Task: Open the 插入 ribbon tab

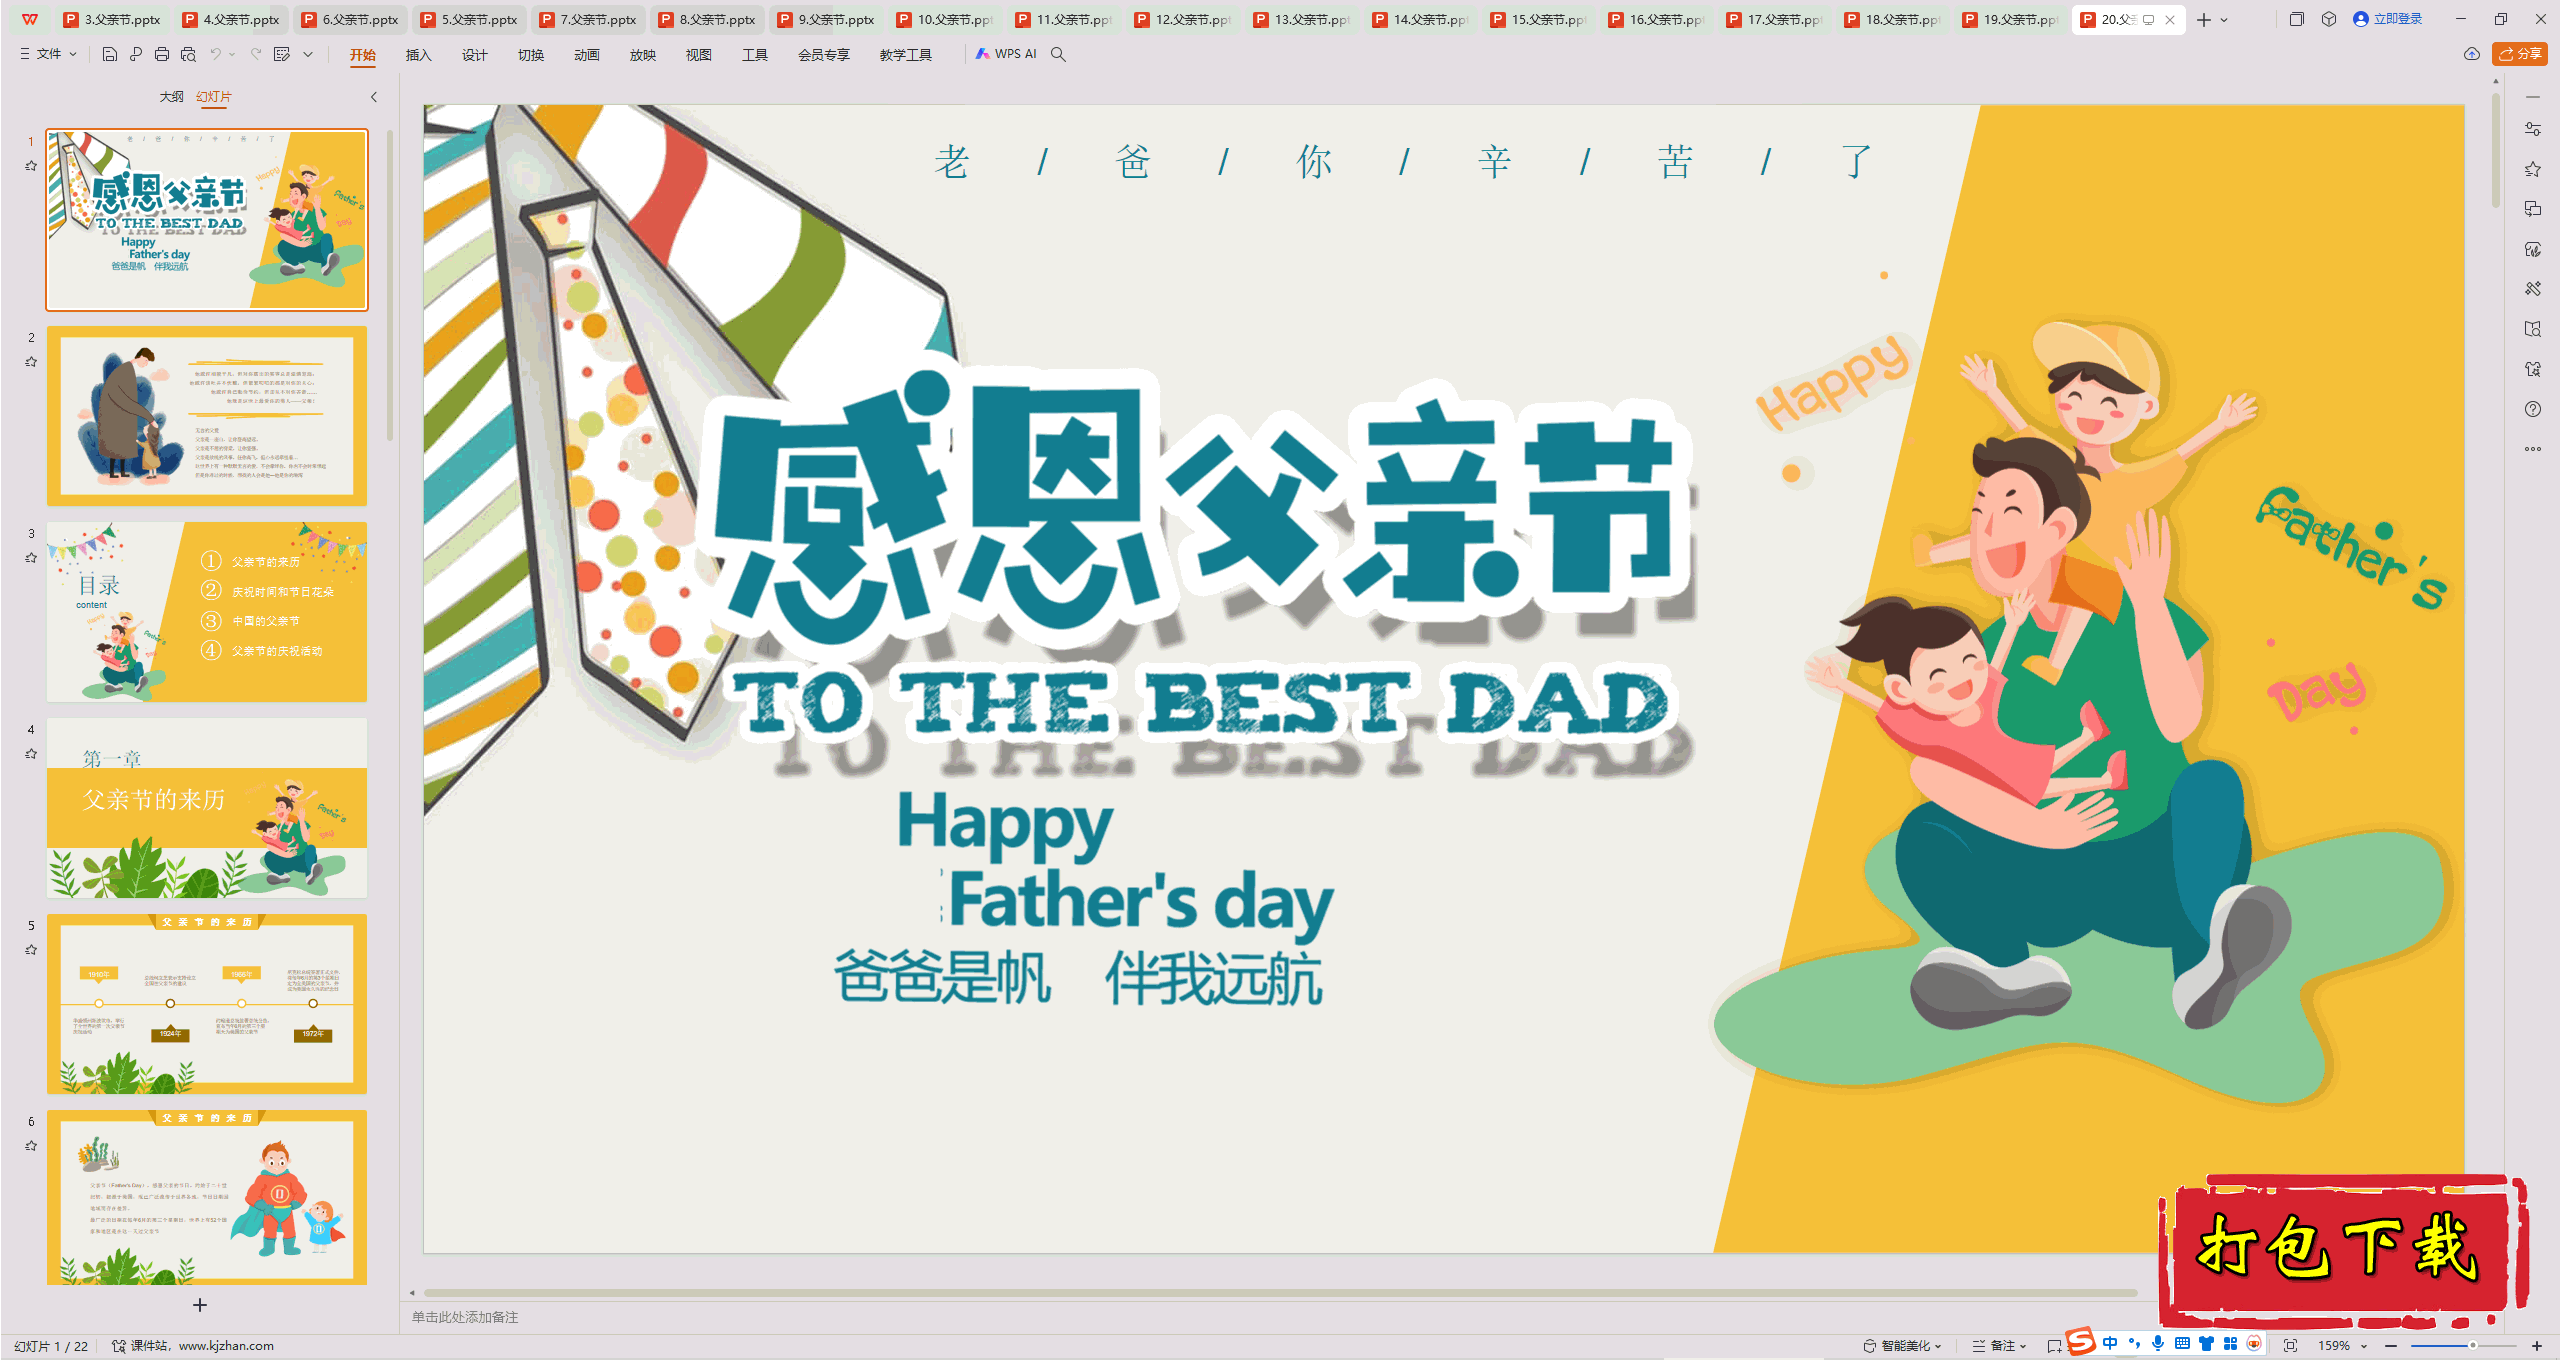Action: point(418,55)
